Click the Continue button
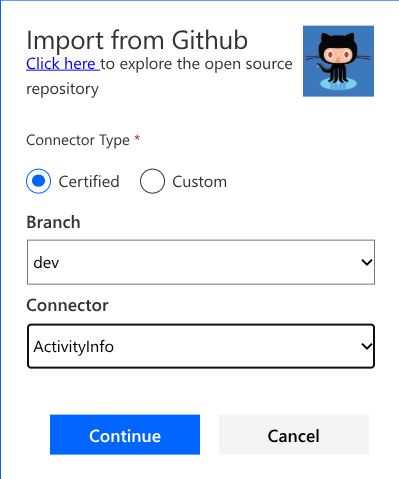 [125, 435]
